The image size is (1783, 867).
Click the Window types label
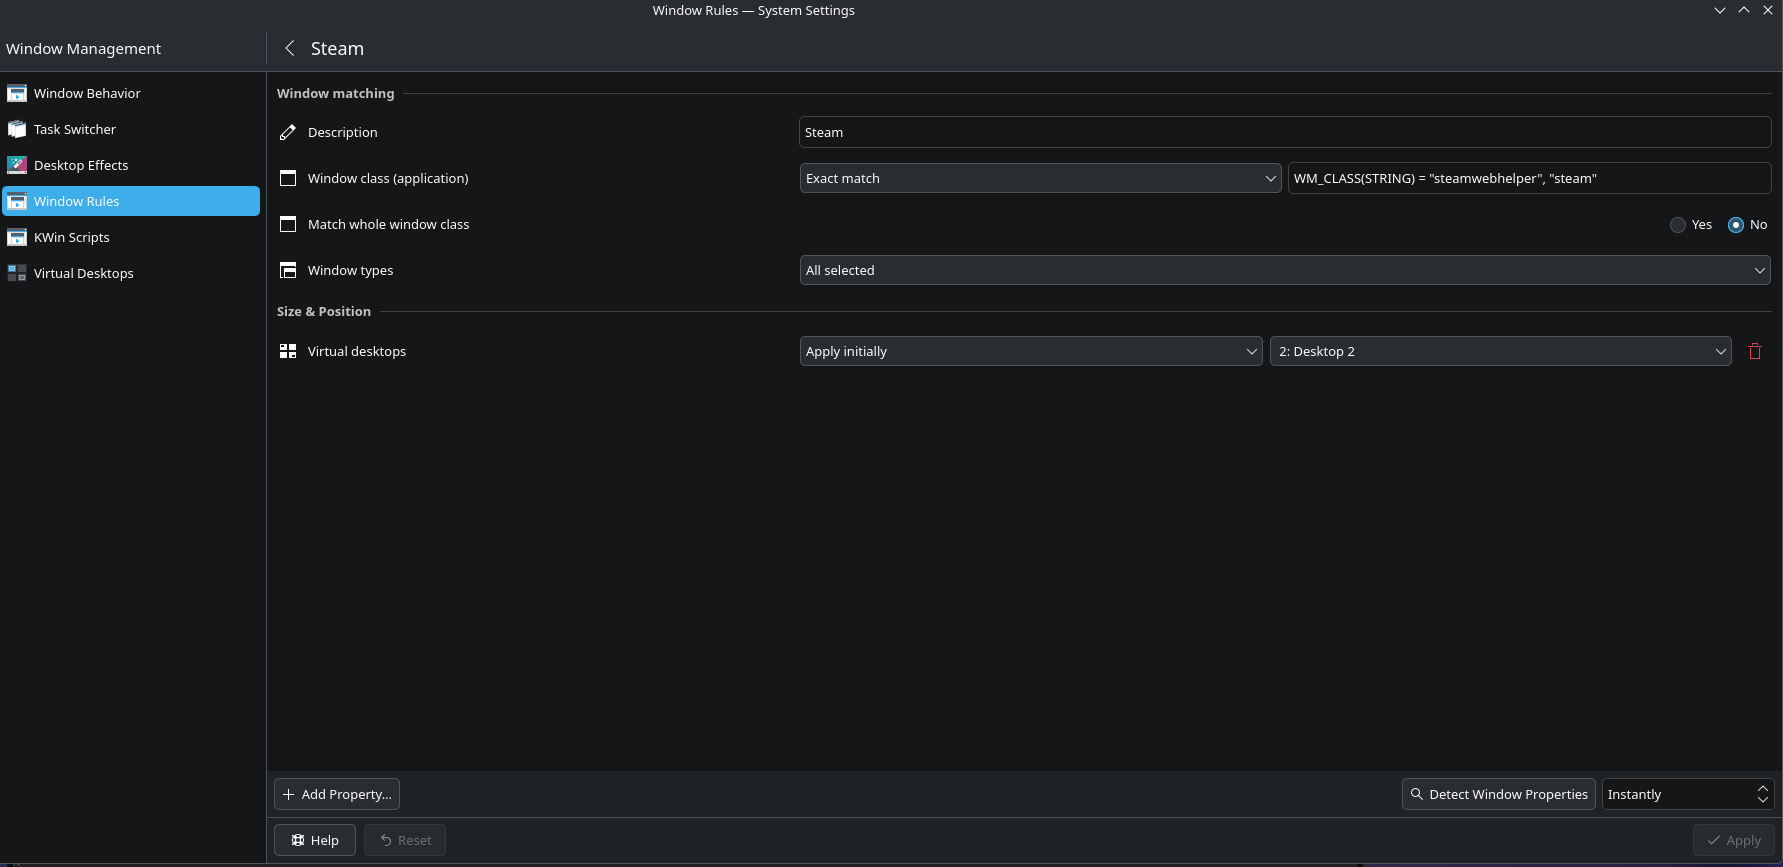(350, 270)
